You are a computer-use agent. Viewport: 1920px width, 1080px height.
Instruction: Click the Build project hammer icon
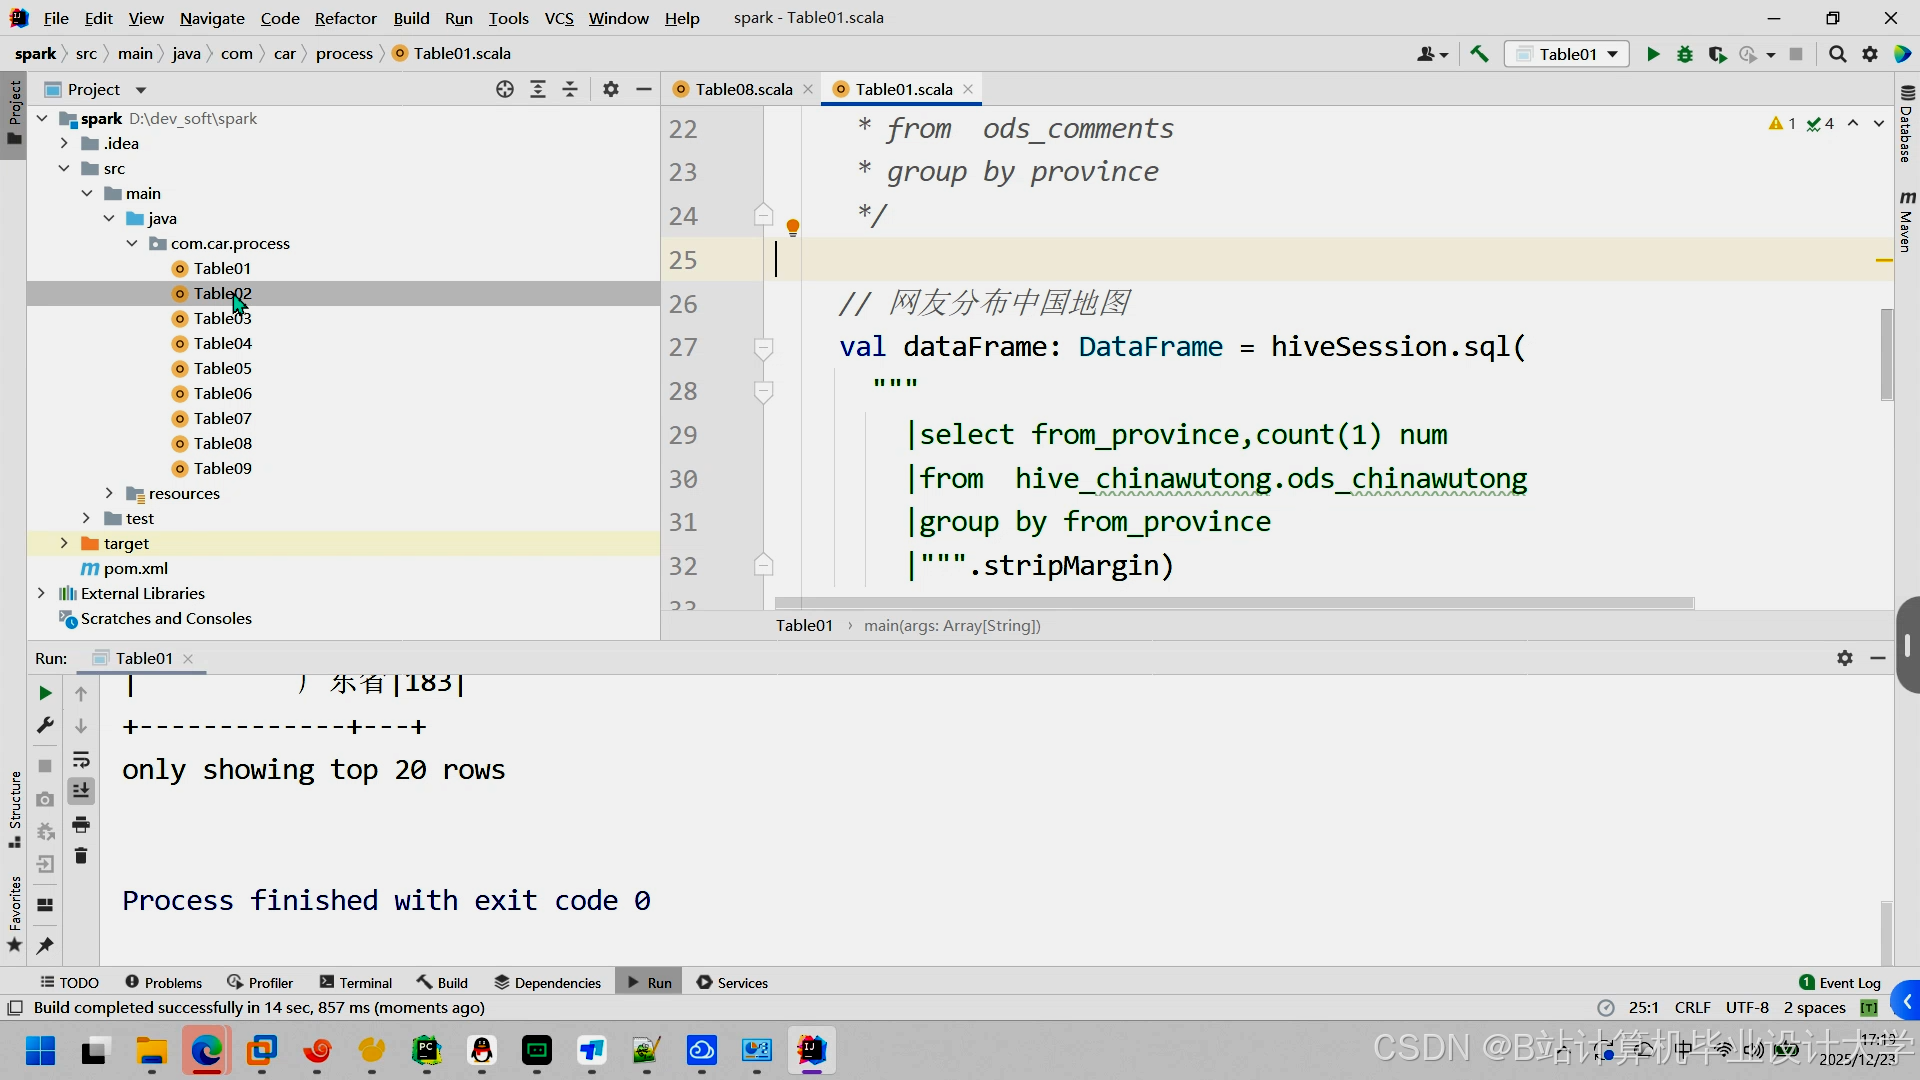pyautogui.click(x=1480, y=54)
